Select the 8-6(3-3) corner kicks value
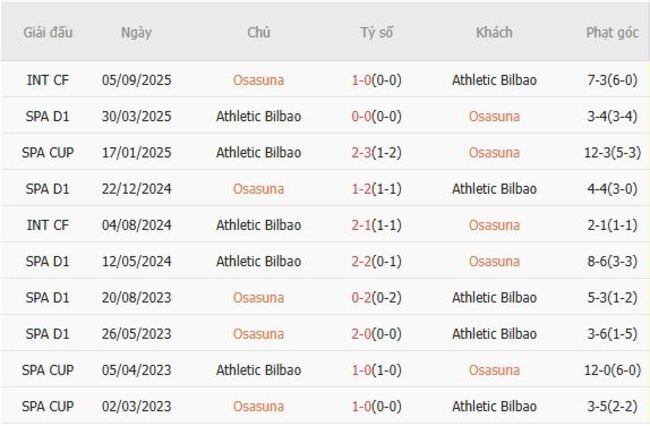Image resolution: width=650 pixels, height=426 pixels. pyautogui.click(x=612, y=262)
